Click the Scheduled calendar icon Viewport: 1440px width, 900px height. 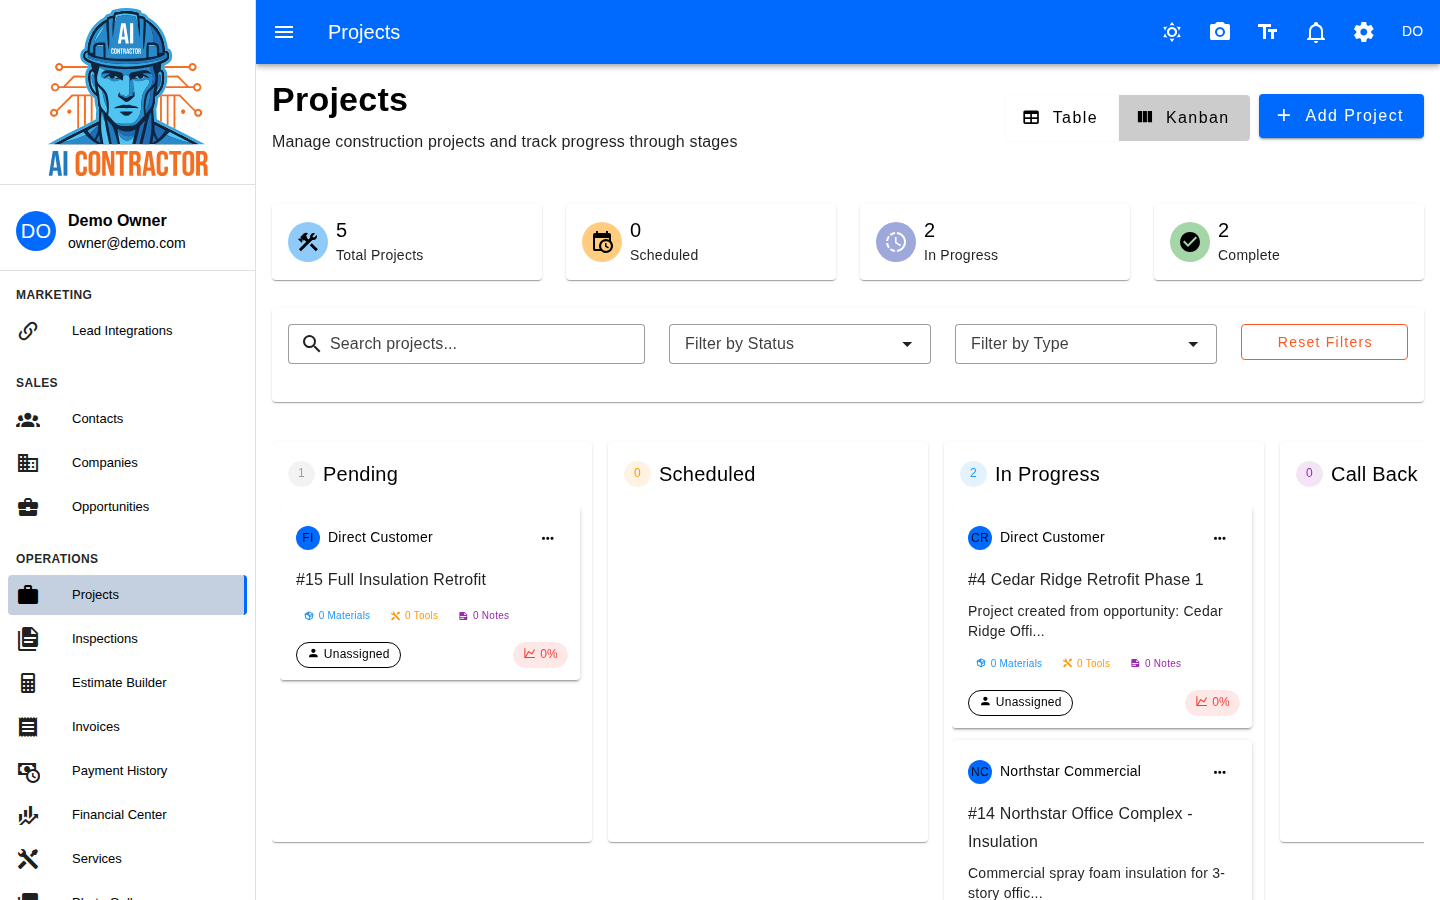602,242
